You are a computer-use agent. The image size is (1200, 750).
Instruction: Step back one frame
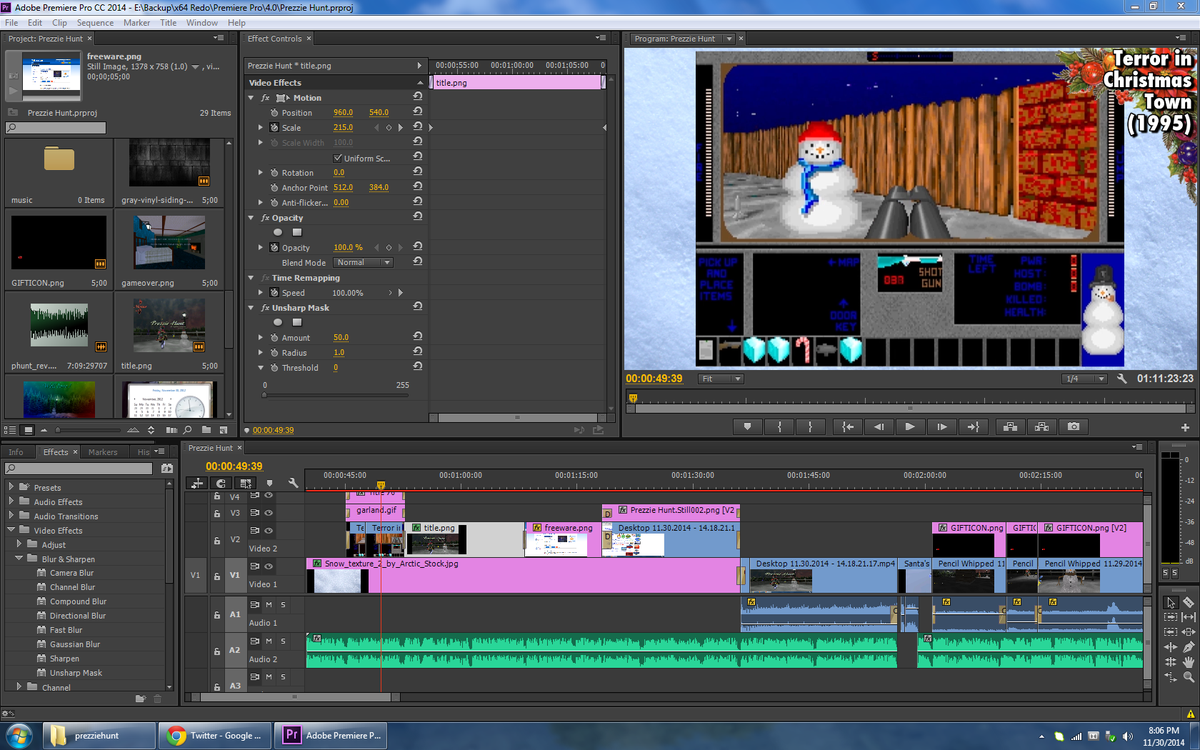click(879, 426)
